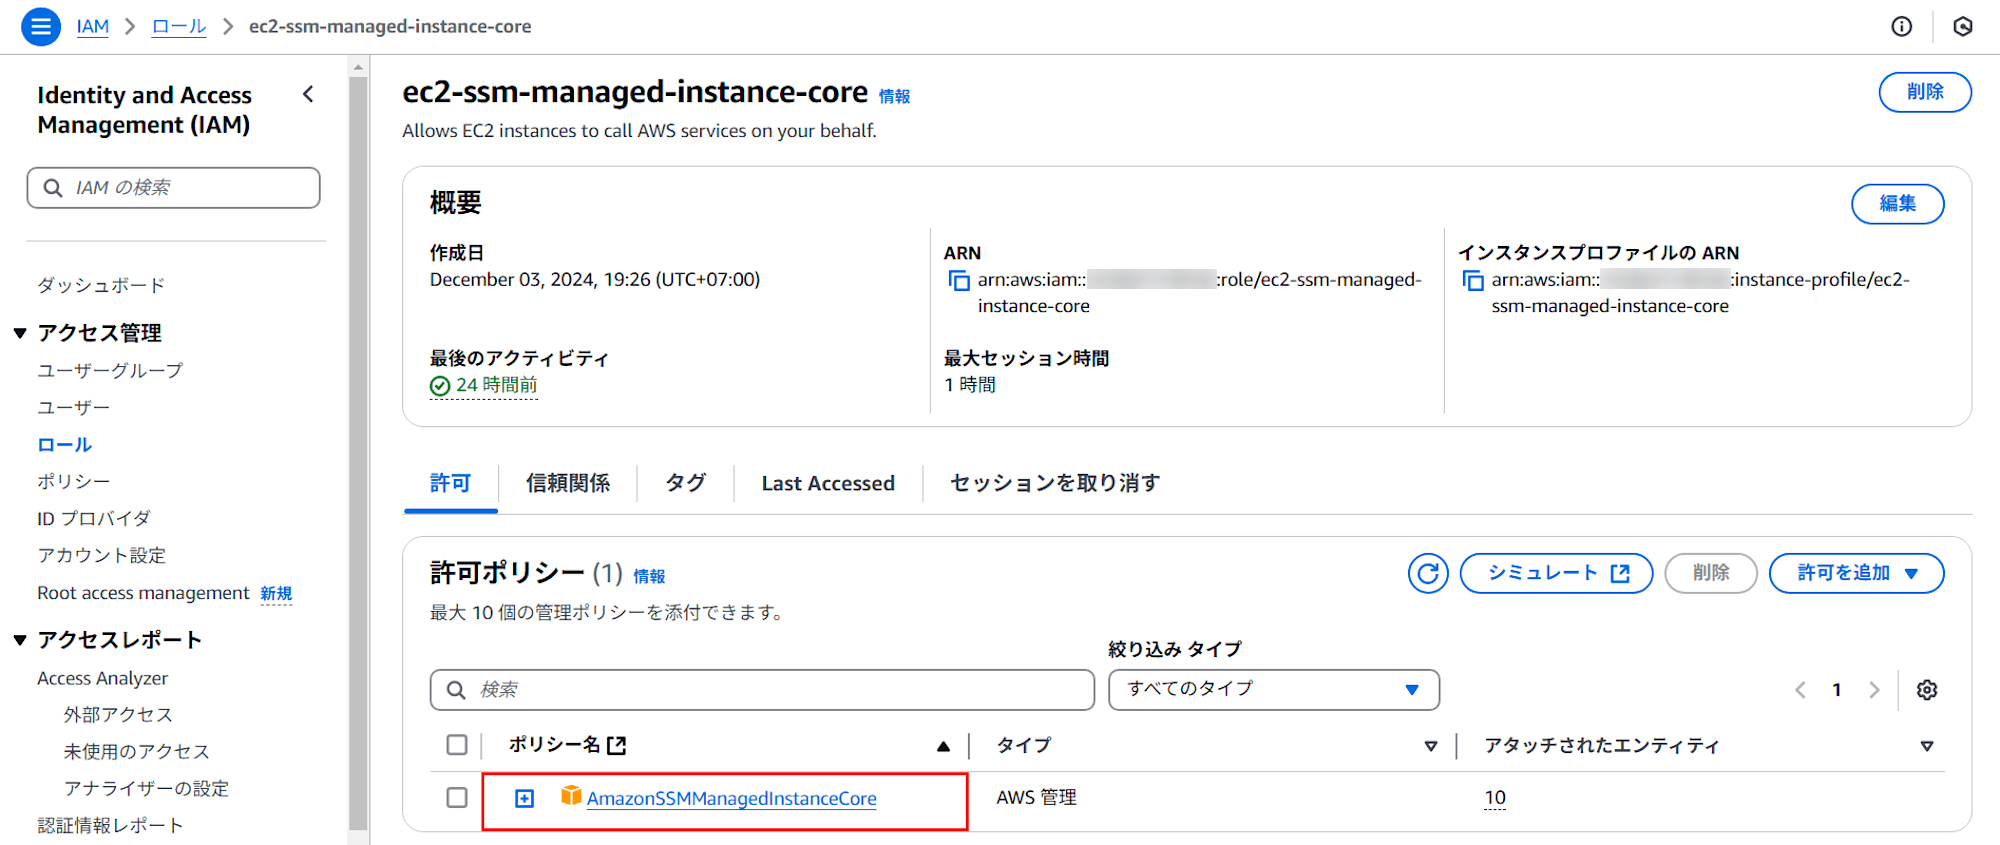This screenshot has height=845, width=2000.
Task: Open table preferences gear icon
Action: tap(1926, 690)
